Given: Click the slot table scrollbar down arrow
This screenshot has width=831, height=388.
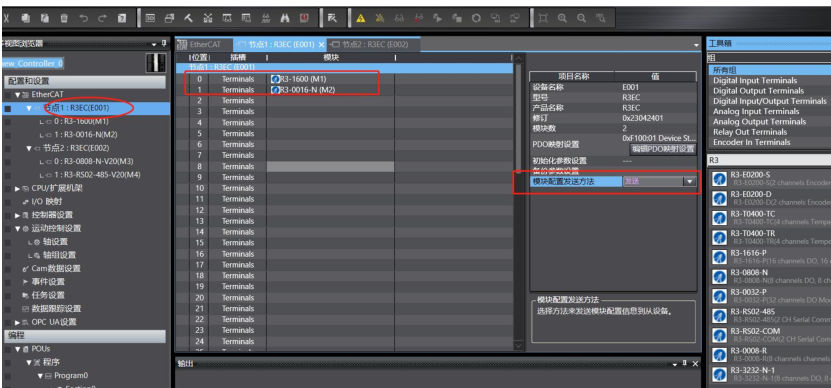Looking at the screenshot, I should click(518, 345).
